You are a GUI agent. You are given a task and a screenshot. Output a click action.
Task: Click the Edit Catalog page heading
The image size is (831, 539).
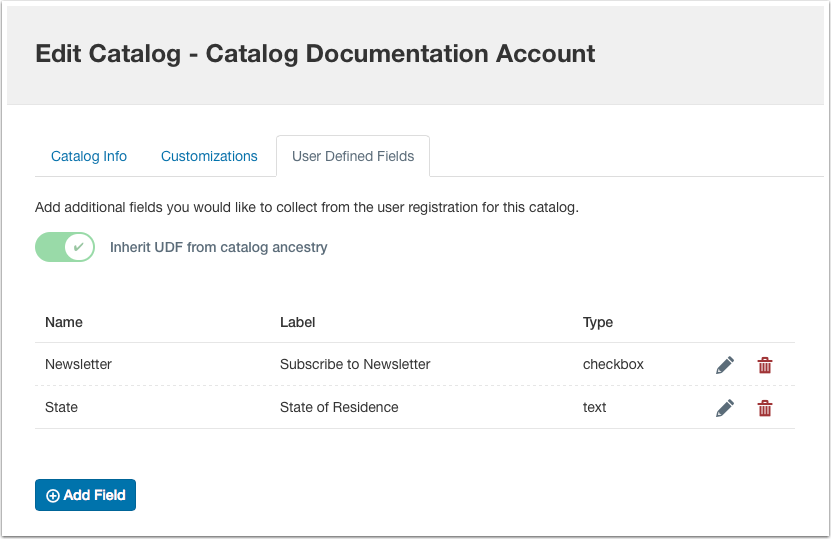[x=315, y=53]
